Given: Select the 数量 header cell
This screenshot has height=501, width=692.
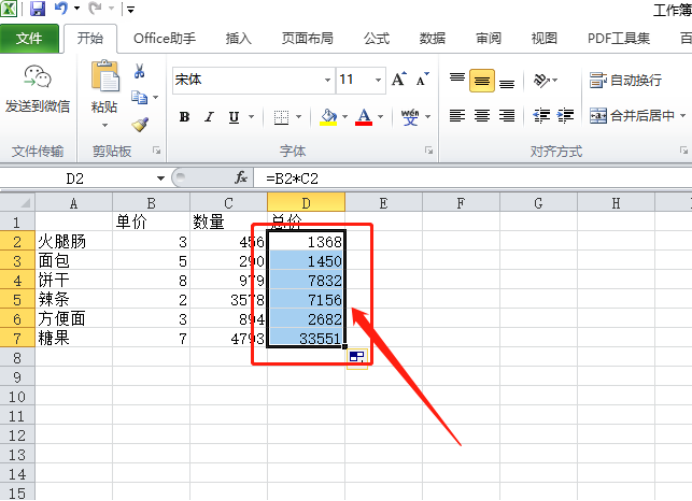Looking at the screenshot, I should coord(228,221).
